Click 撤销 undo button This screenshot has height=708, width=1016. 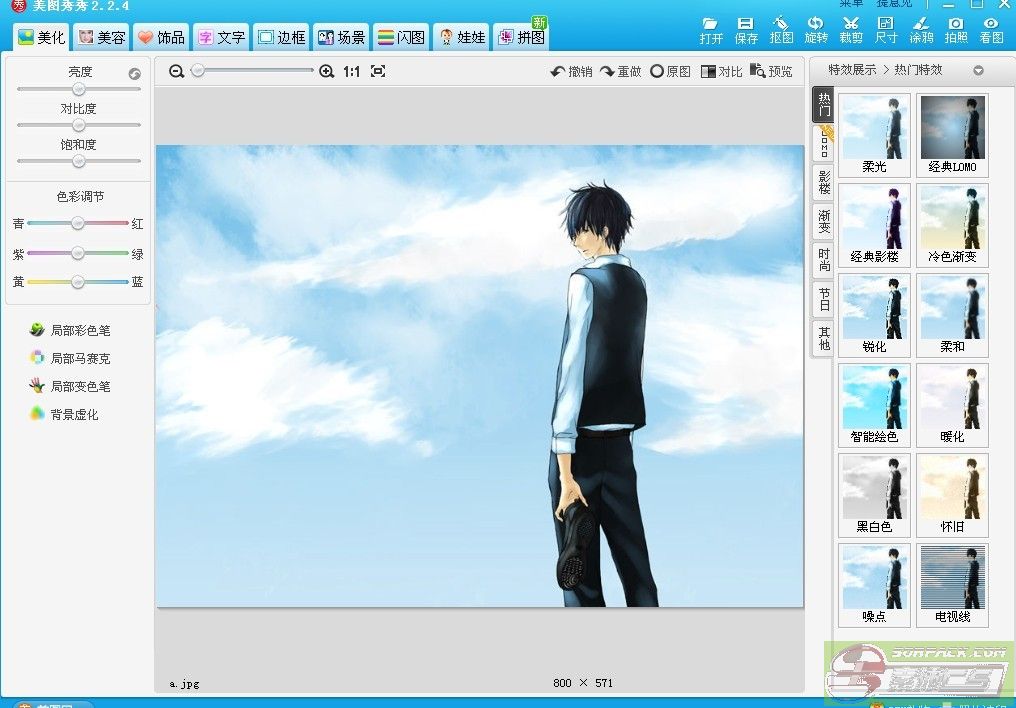pos(572,71)
